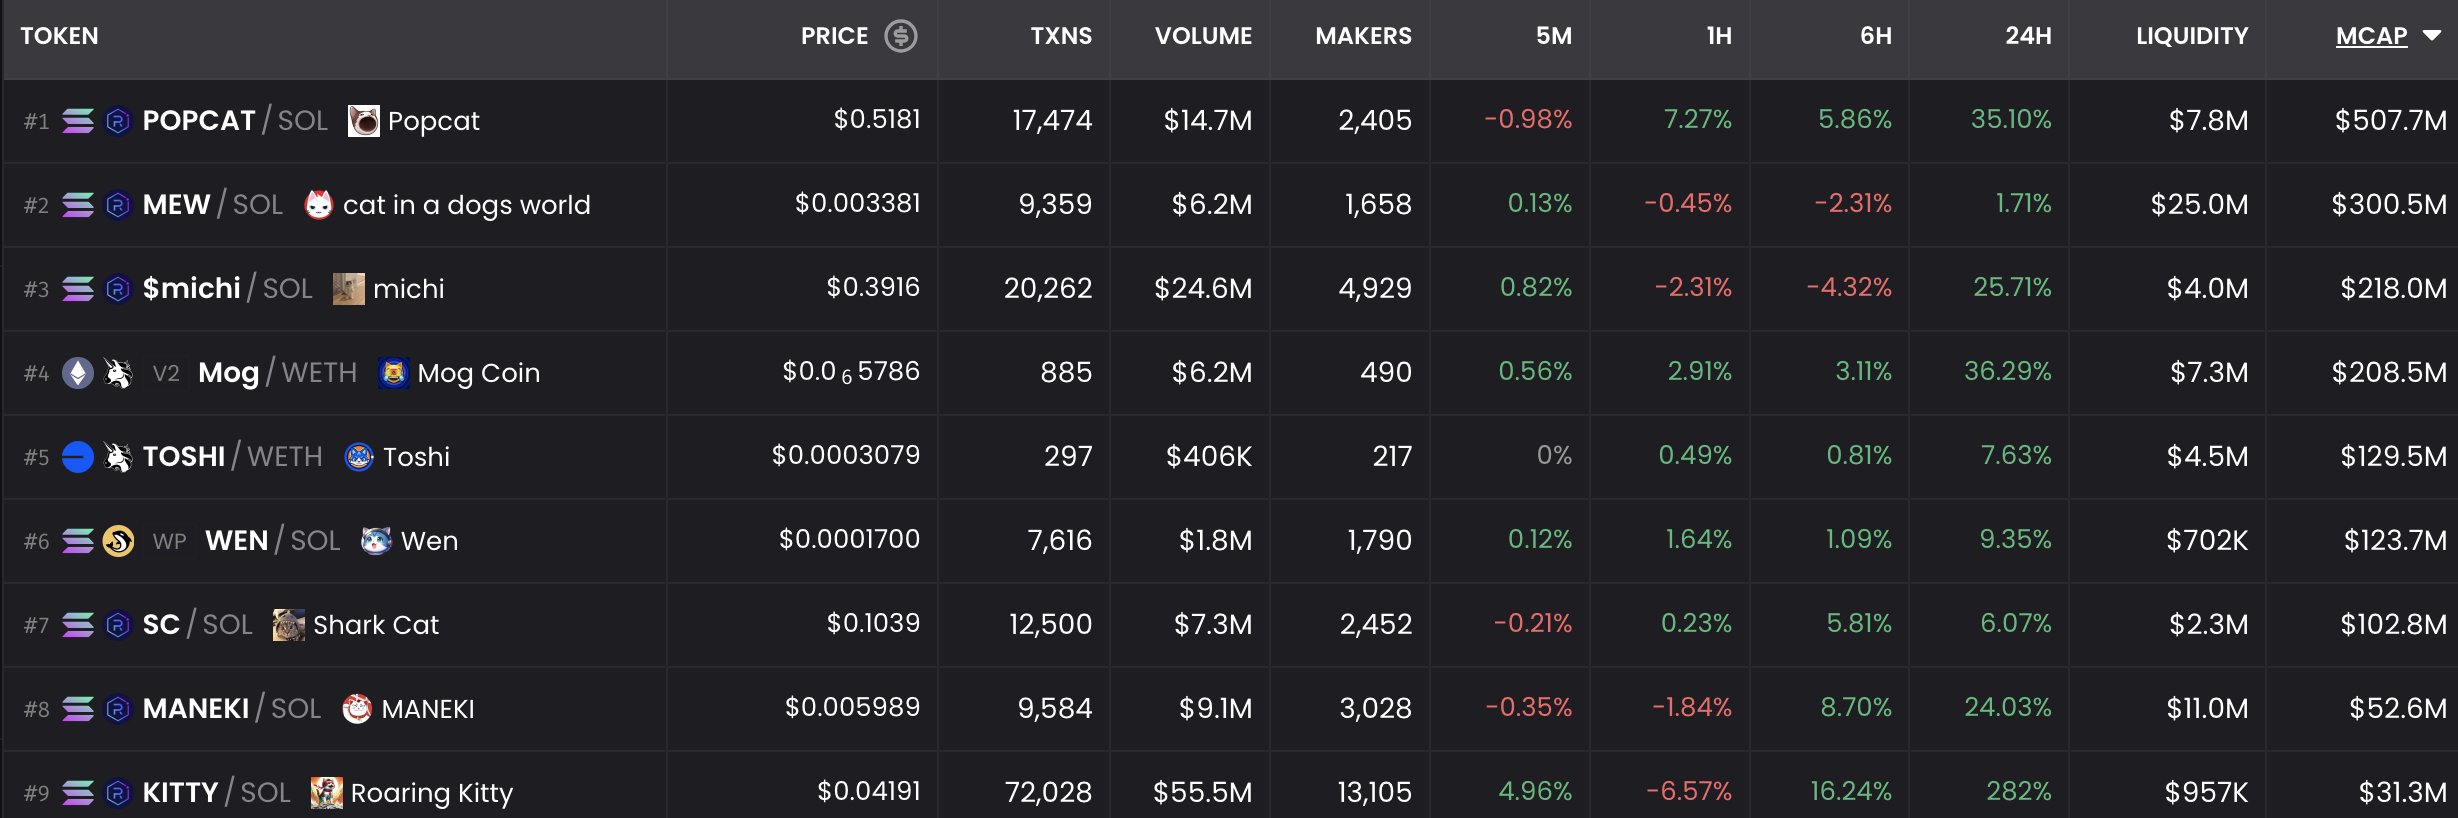Sort by VOLUME column header

(x=1203, y=36)
